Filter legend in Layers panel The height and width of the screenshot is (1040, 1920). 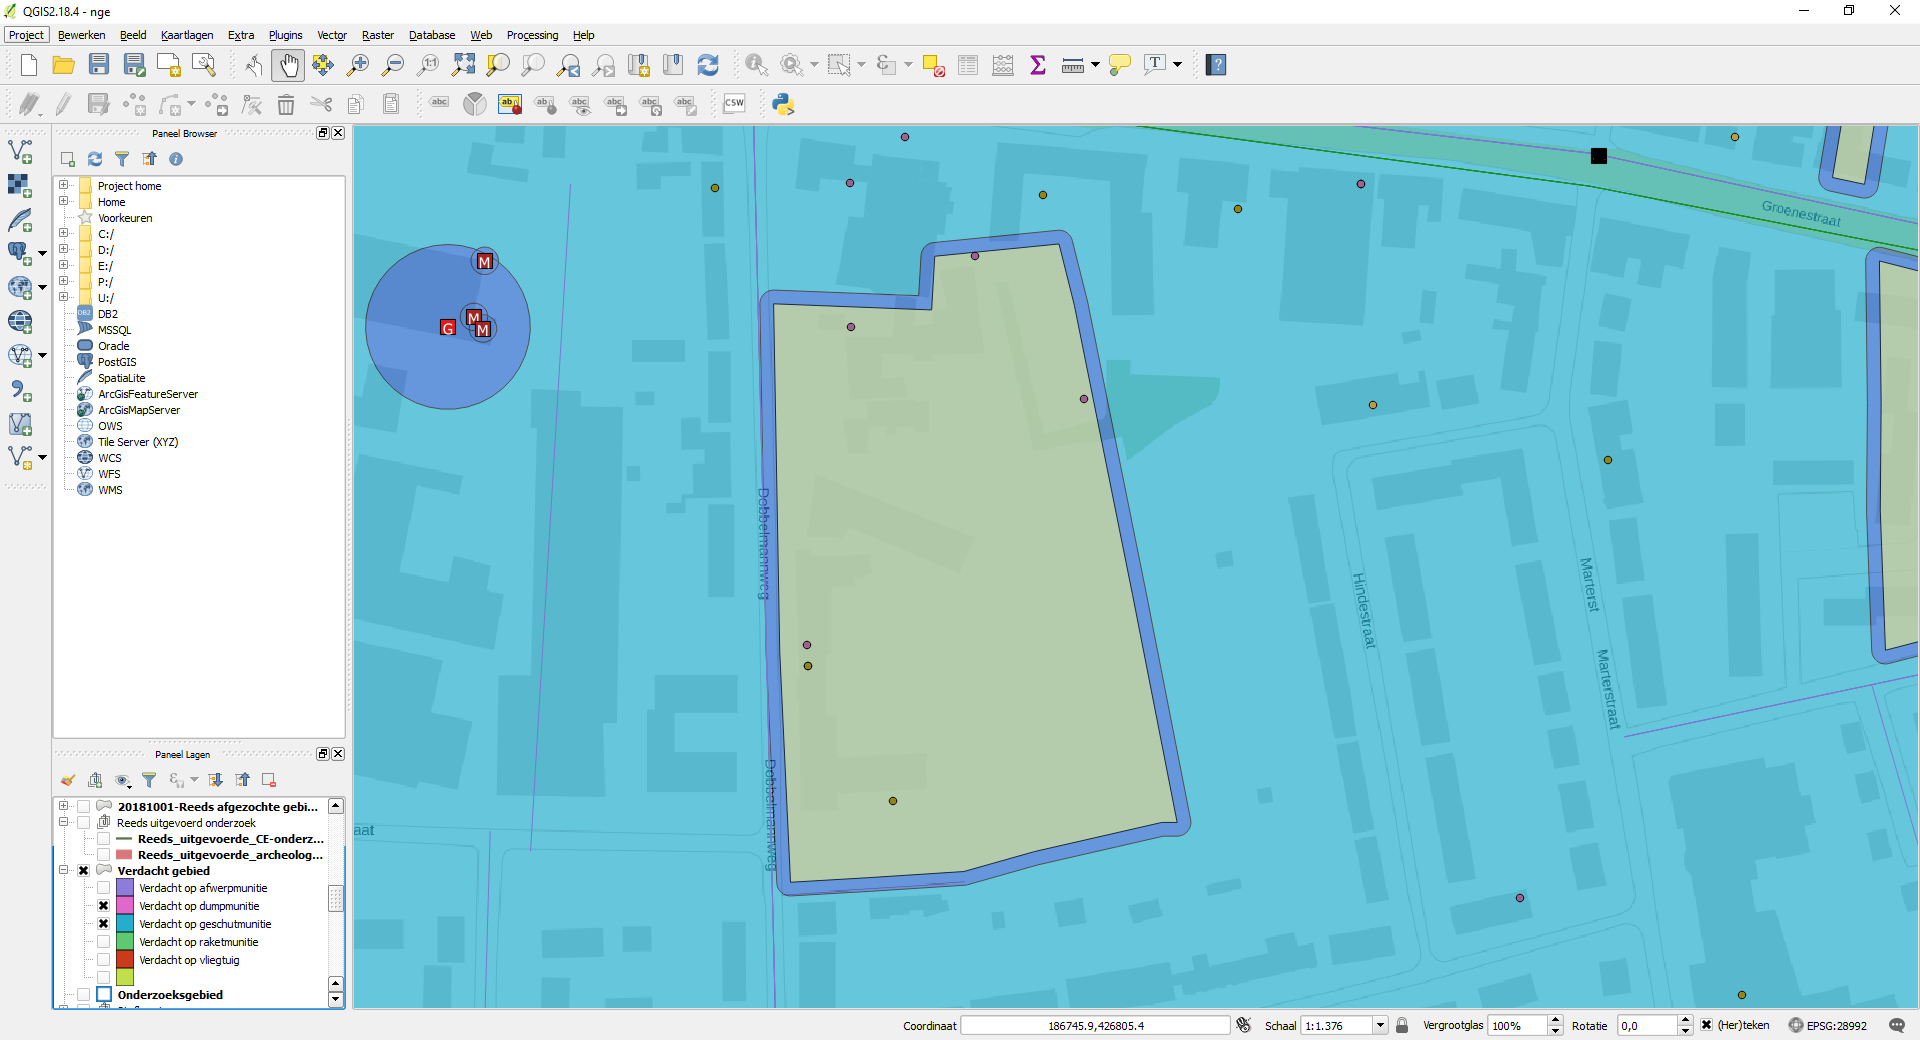click(149, 780)
